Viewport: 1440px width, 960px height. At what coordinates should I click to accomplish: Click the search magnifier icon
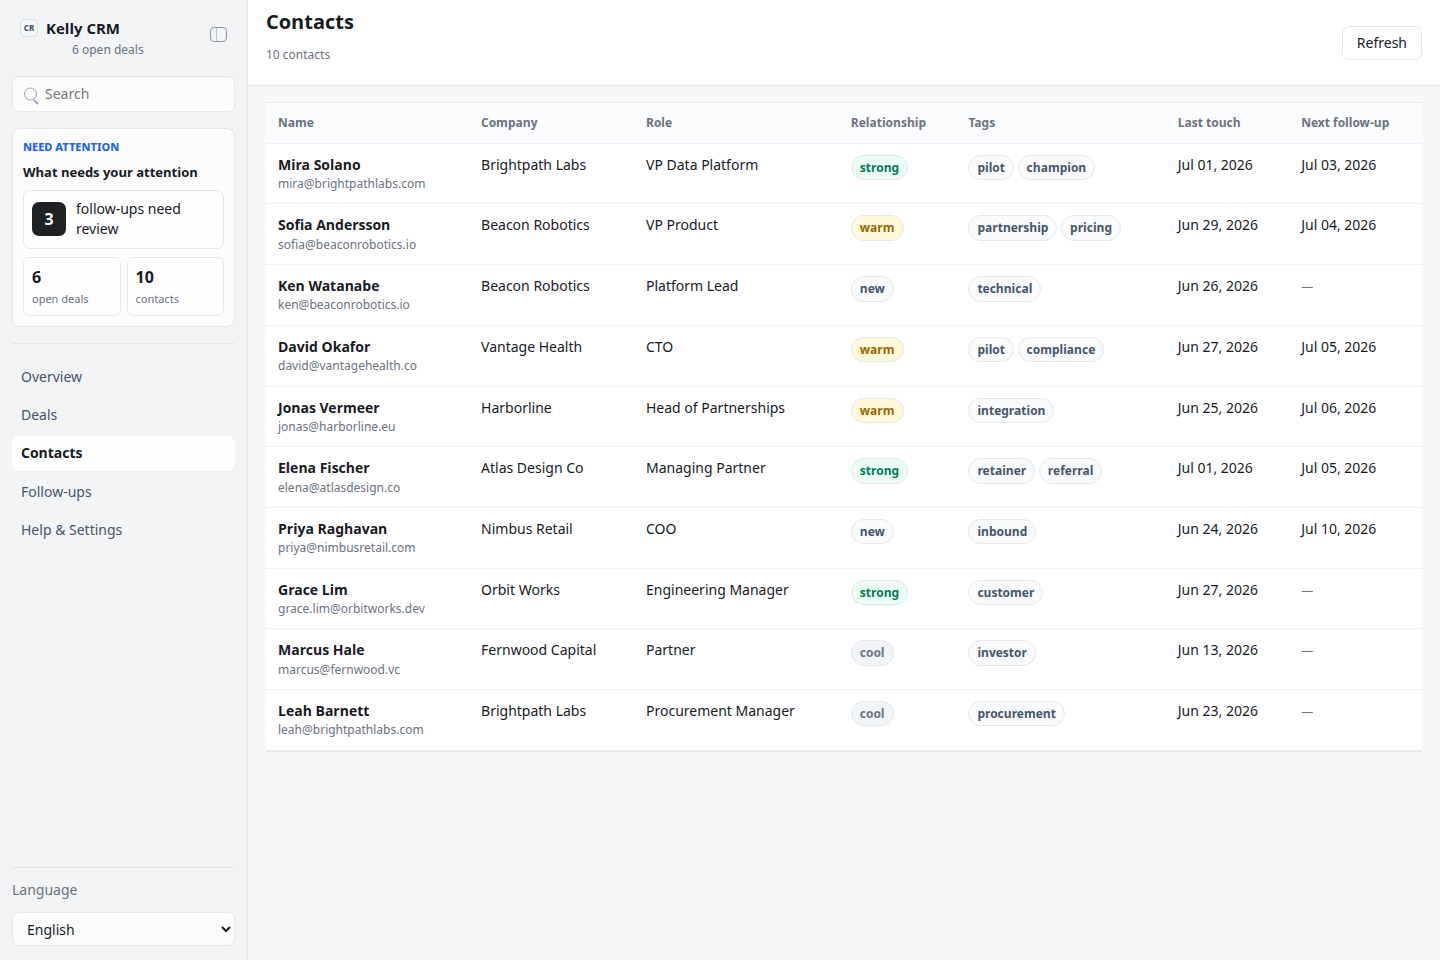click(31, 95)
